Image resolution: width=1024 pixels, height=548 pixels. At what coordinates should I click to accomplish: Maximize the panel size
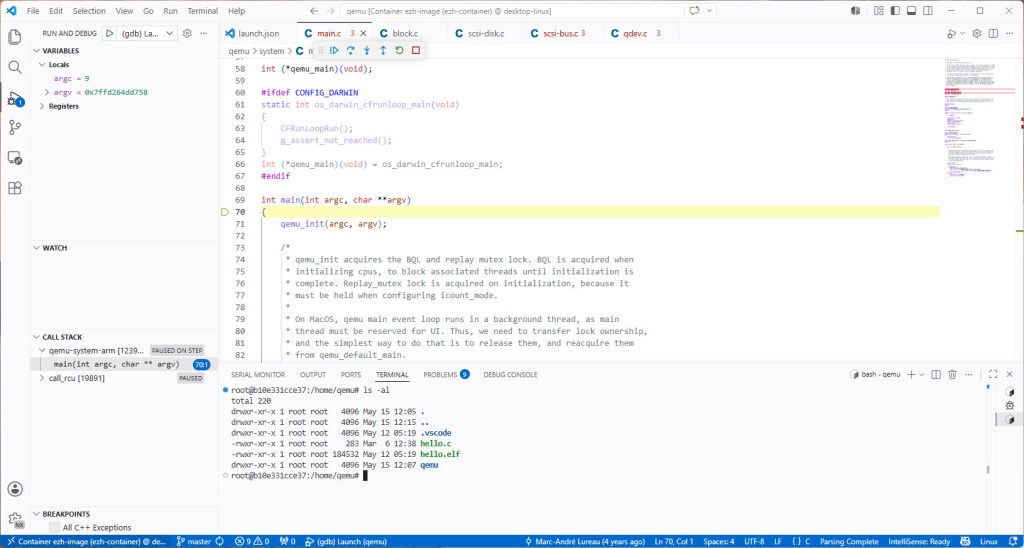[x=993, y=374]
